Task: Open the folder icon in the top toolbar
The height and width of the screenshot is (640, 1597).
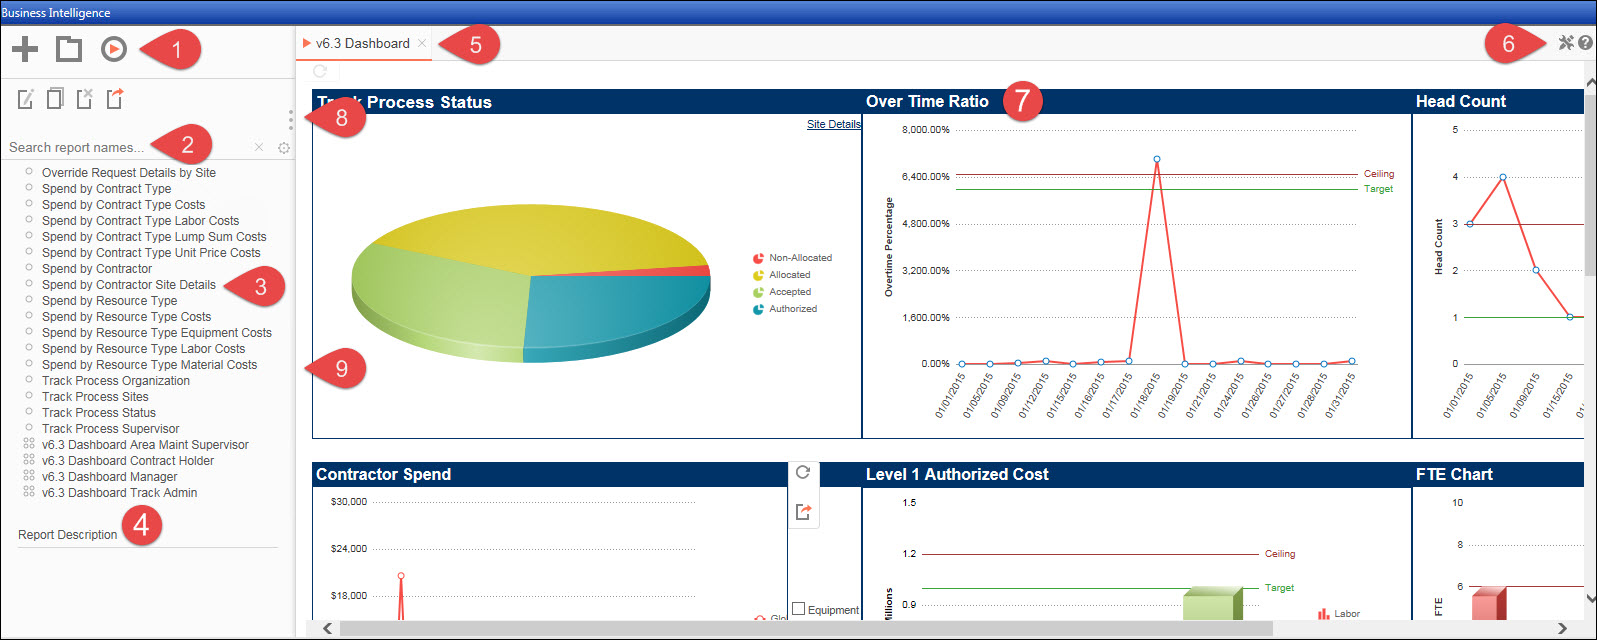Action: (69, 48)
